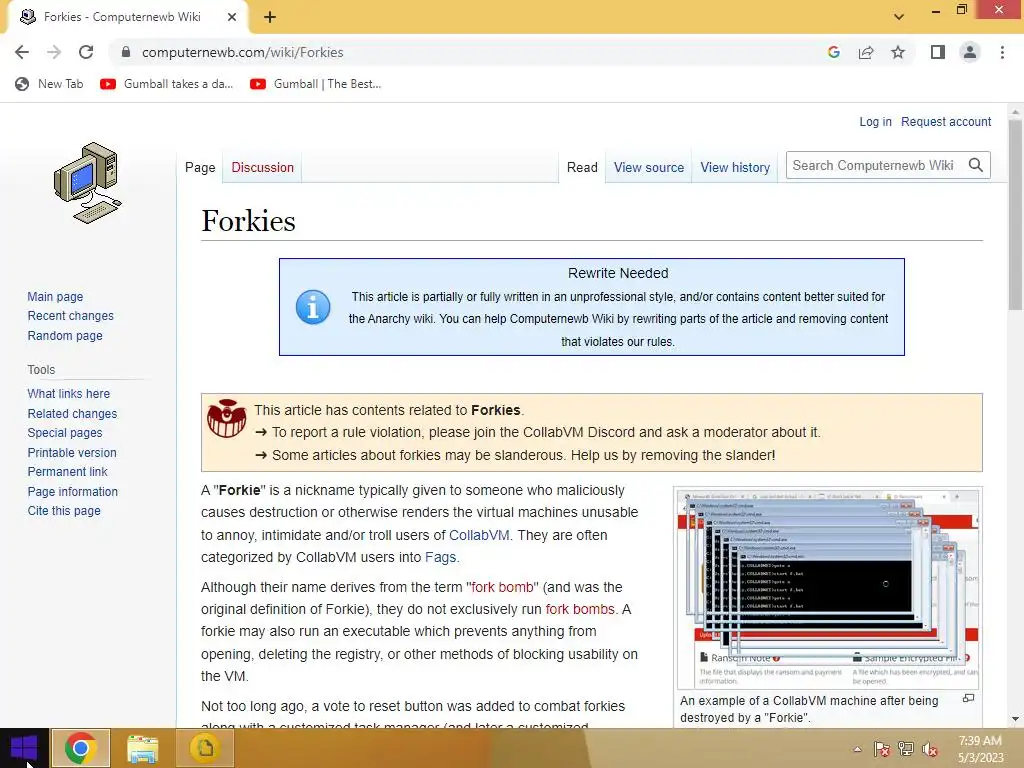This screenshot has width=1024, height=768.
Task: Open 'Gumball | The Best...' bookmark
Action: [x=315, y=84]
